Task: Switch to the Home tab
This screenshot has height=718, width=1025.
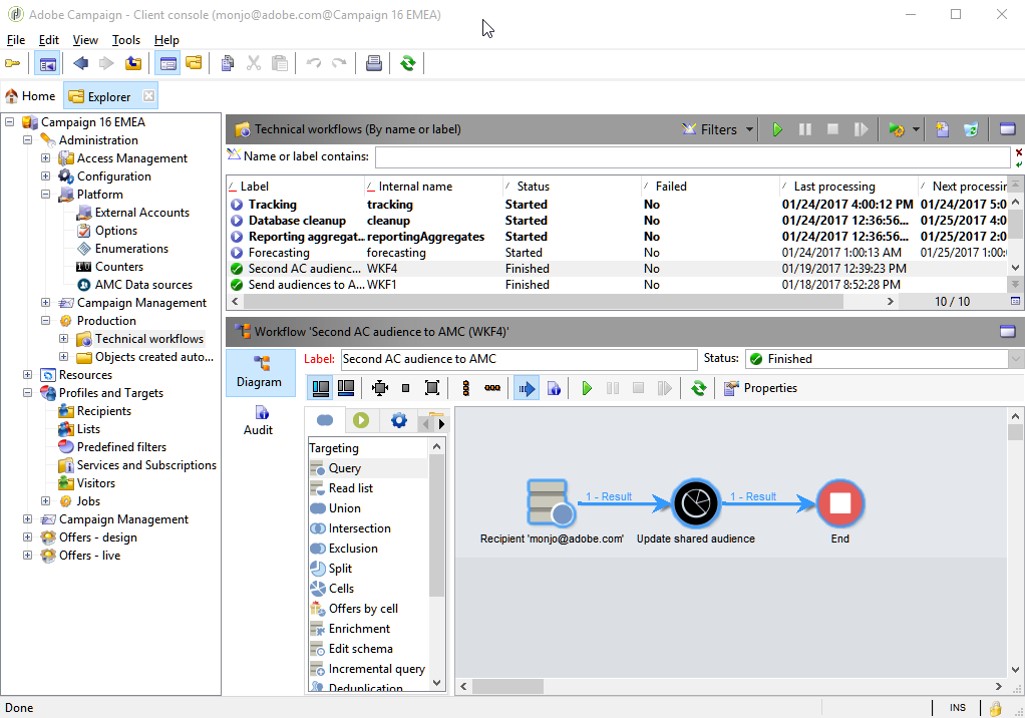Action: (x=31, y=96)
